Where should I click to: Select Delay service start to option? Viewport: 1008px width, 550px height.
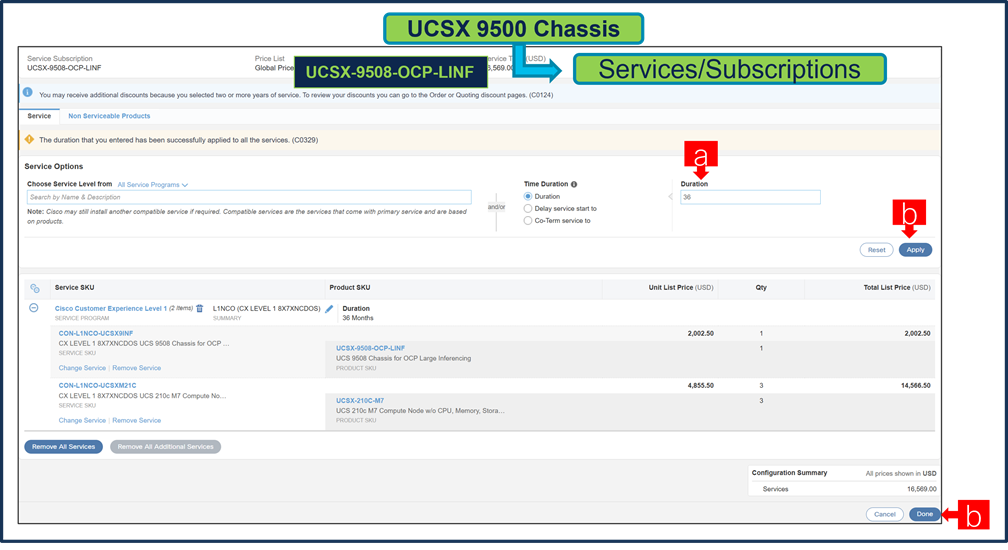tap(528, 209)
